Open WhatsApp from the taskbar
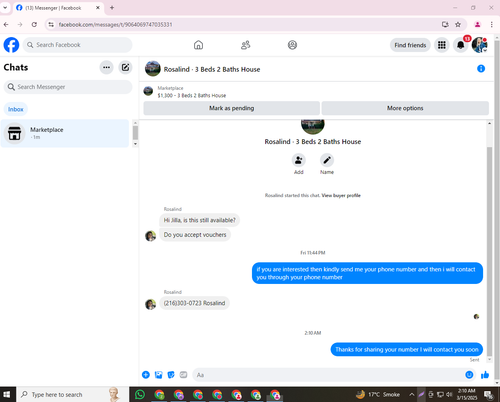This screenshot has height=402, width=500. point(140,394)
